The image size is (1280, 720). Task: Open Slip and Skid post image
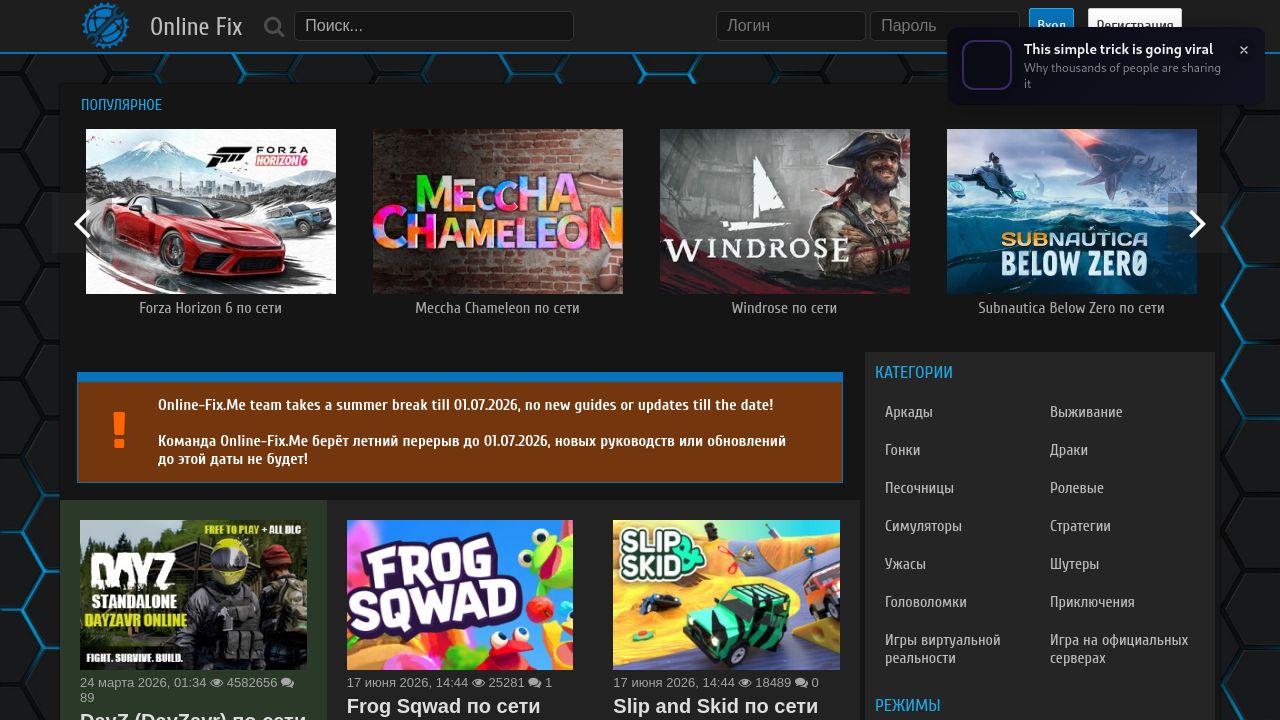coord(726,595)
